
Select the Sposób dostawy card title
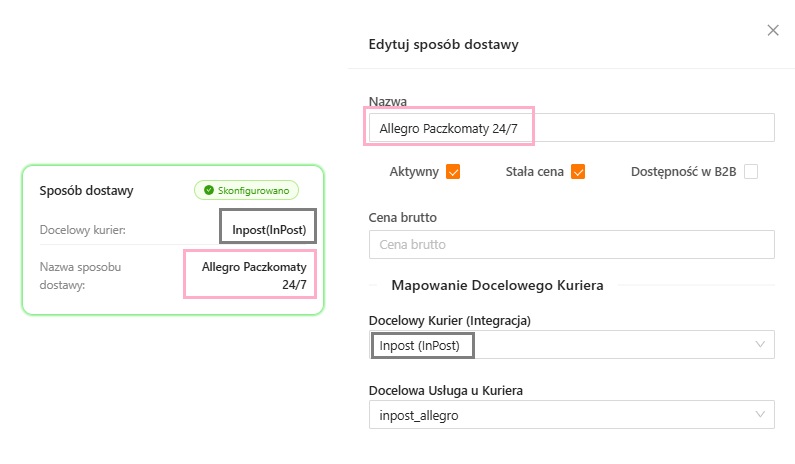[x=86, y=190]
